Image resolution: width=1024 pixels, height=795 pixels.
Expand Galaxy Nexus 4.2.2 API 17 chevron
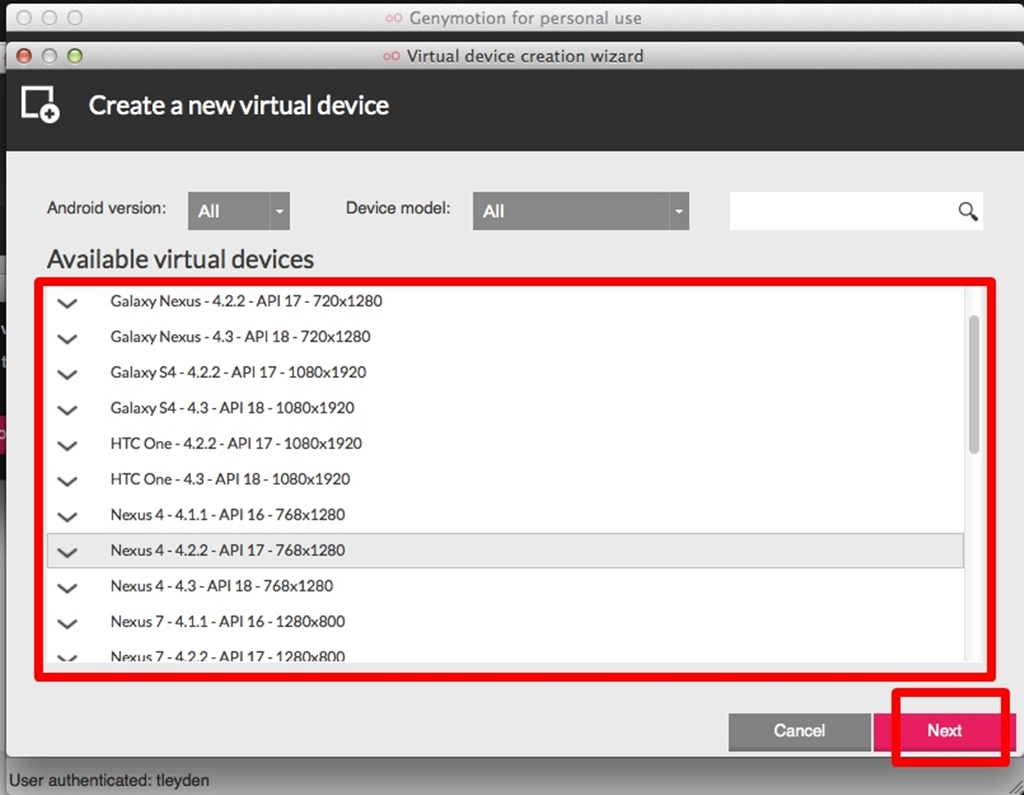(67, 302)
